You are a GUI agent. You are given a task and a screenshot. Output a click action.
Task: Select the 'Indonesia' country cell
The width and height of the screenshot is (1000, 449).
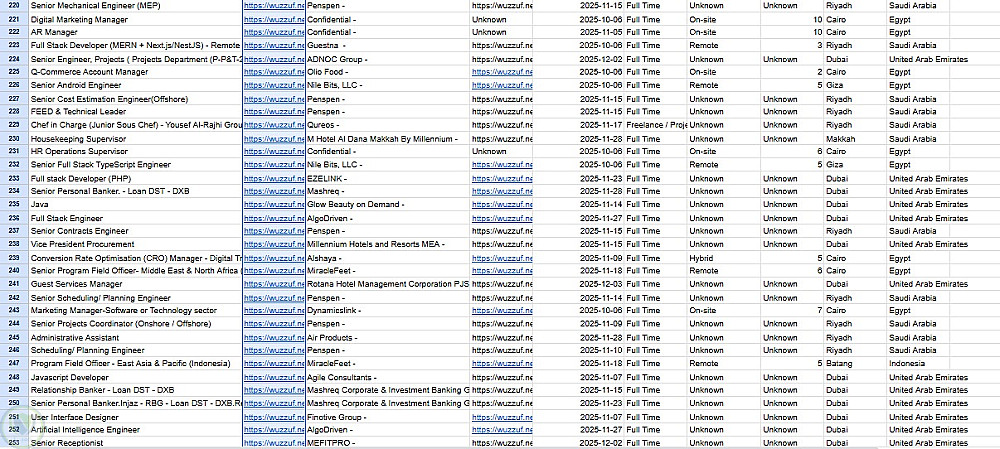click(x=918, y=363)
